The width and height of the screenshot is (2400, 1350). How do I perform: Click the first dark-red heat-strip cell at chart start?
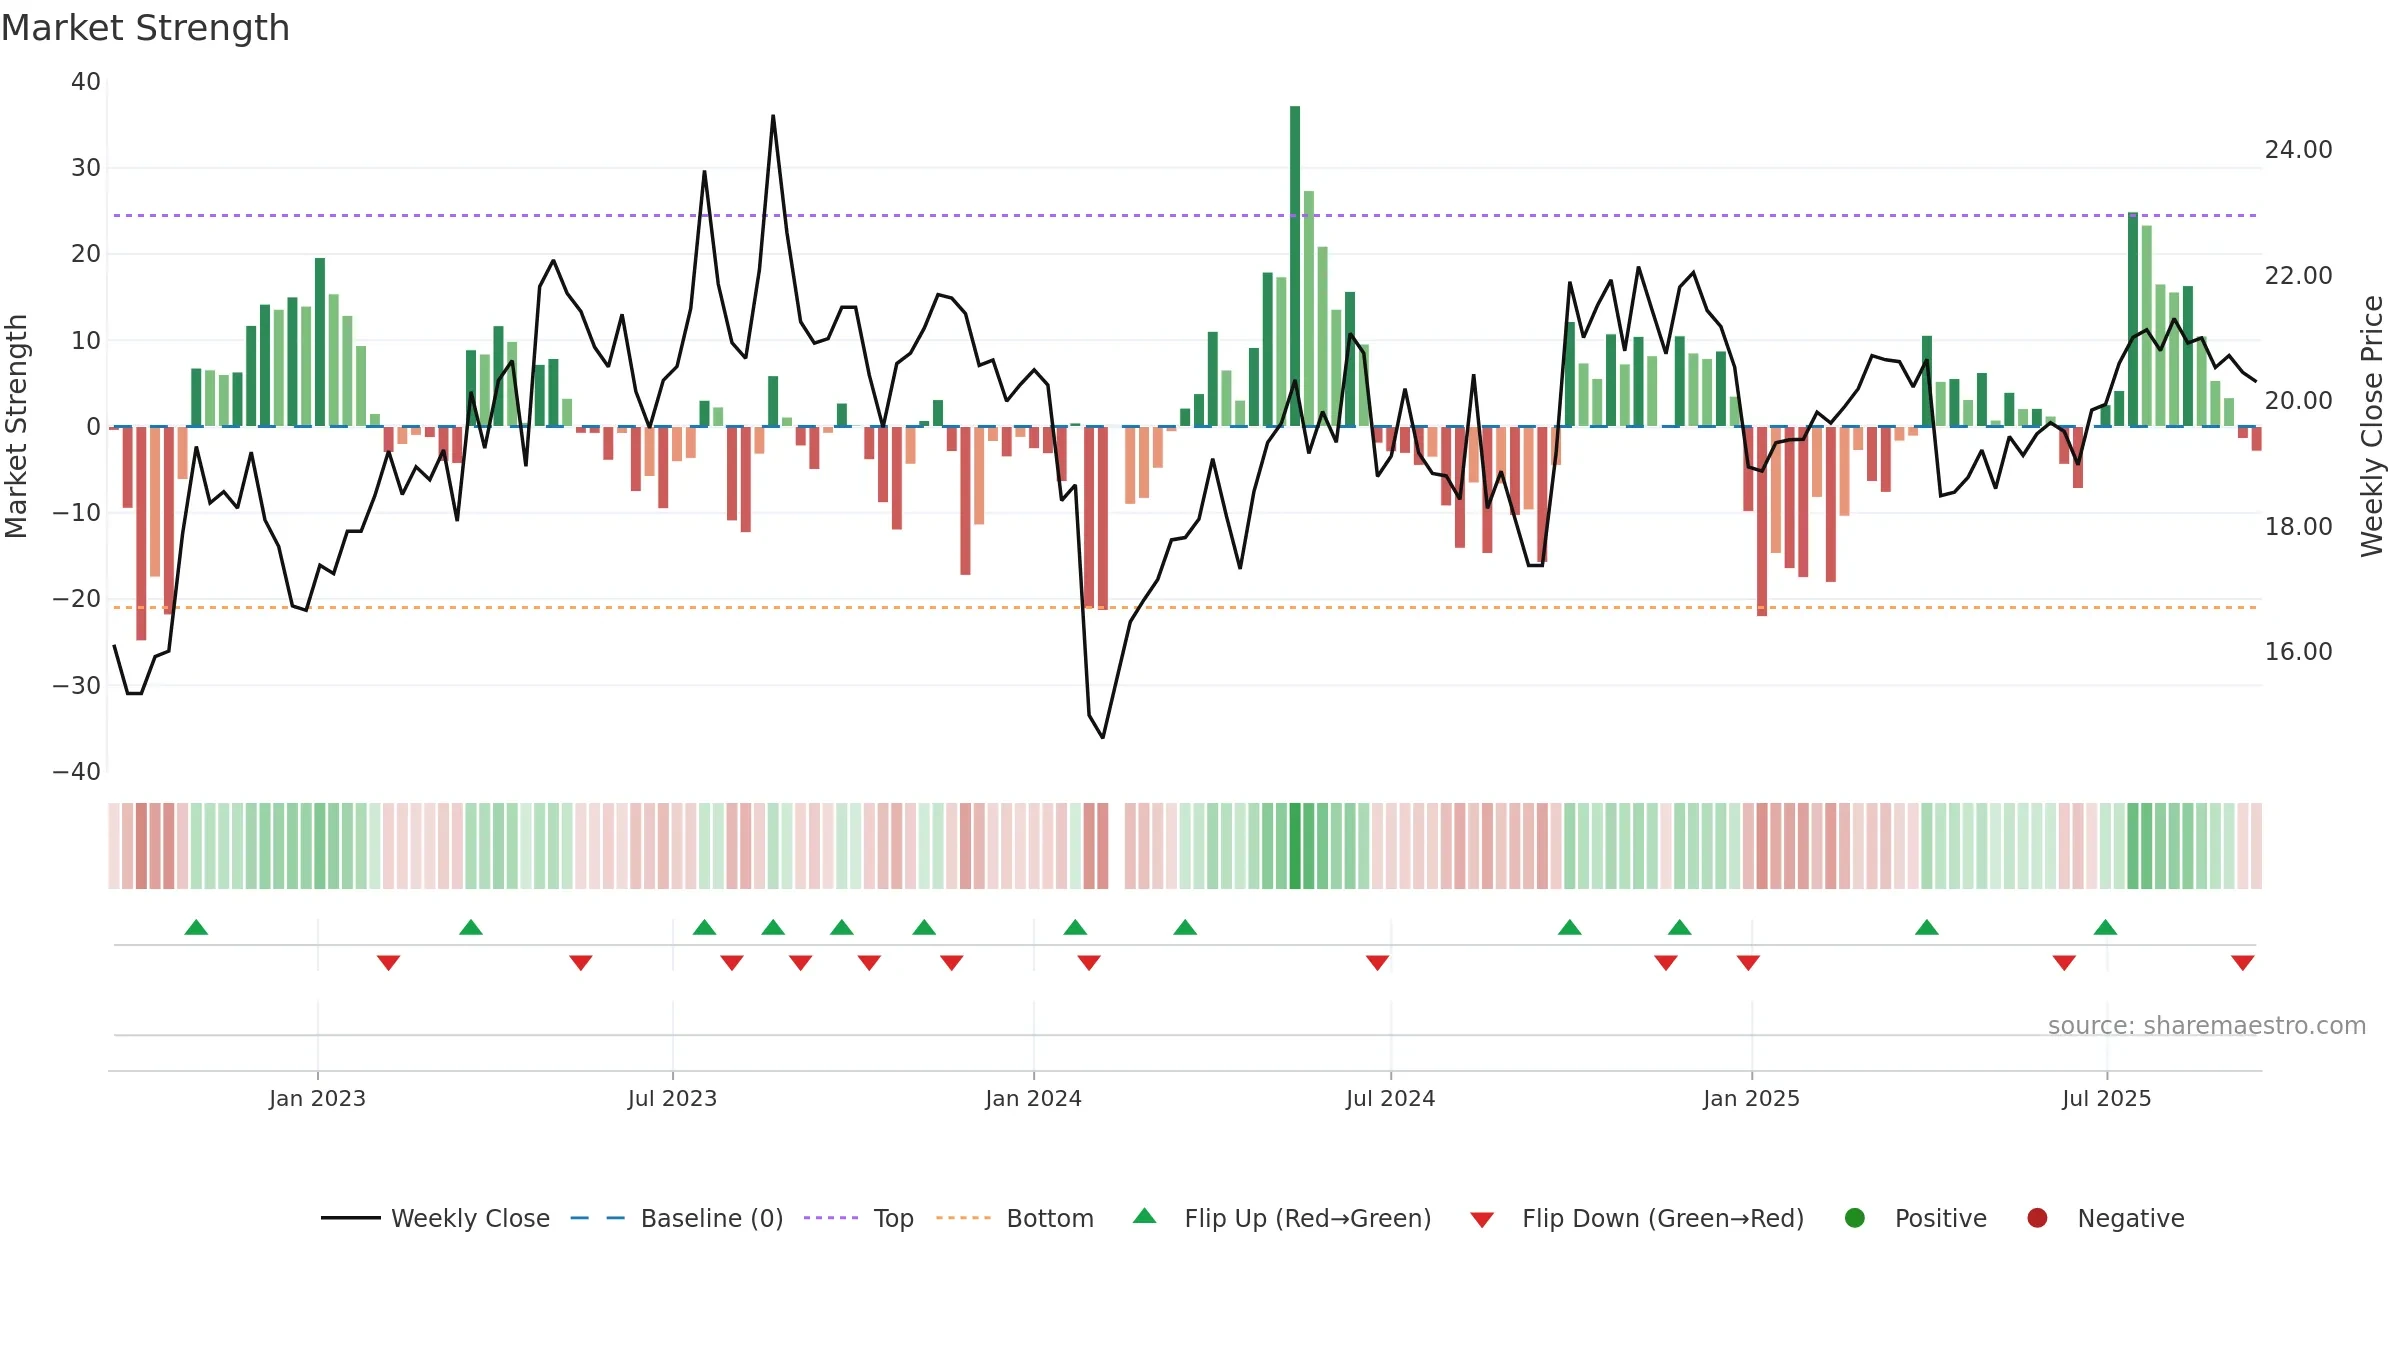[141, 846]
